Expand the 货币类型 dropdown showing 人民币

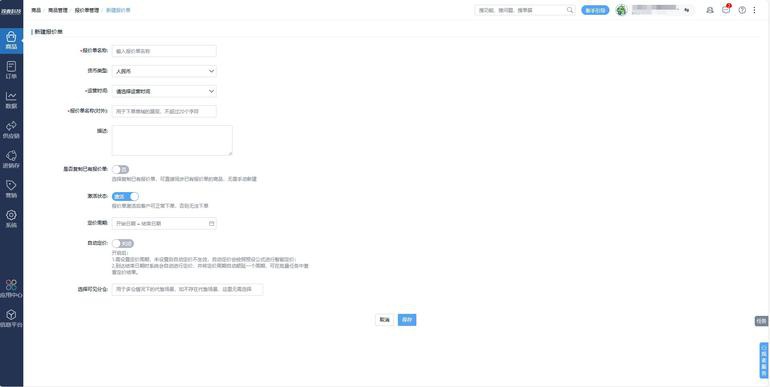[164, 71]
